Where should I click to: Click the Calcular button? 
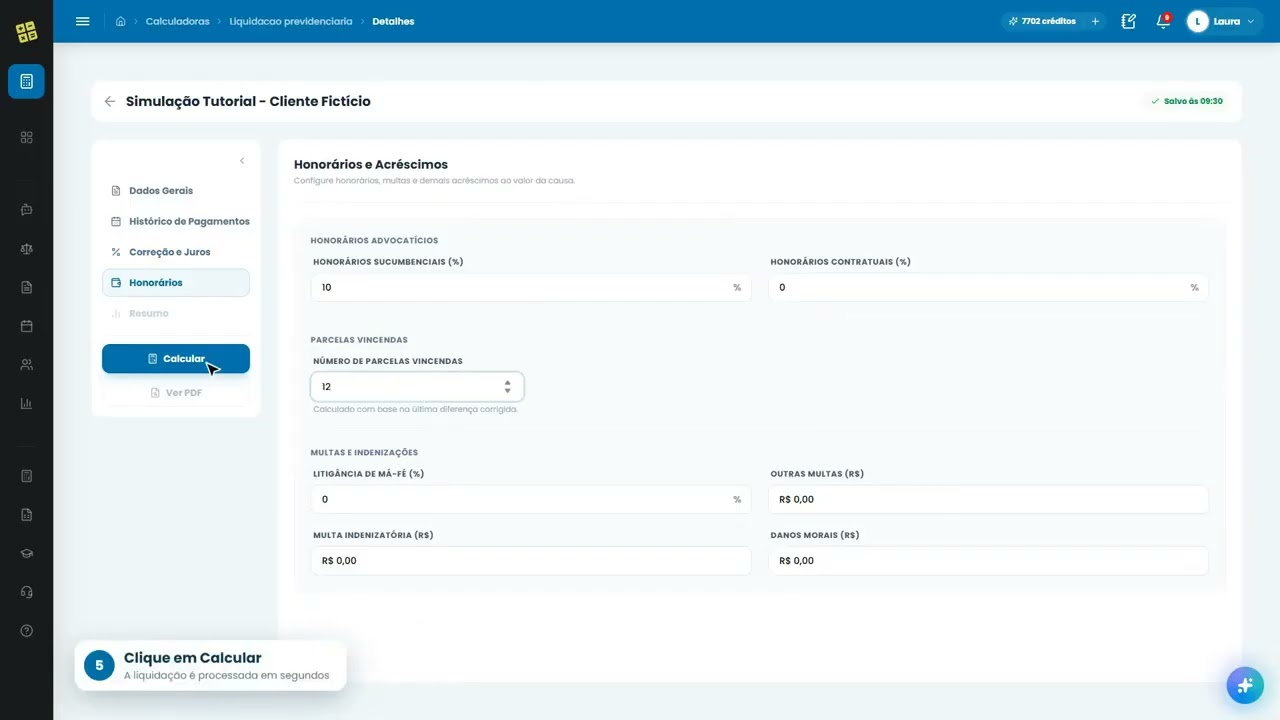point(176,359)
